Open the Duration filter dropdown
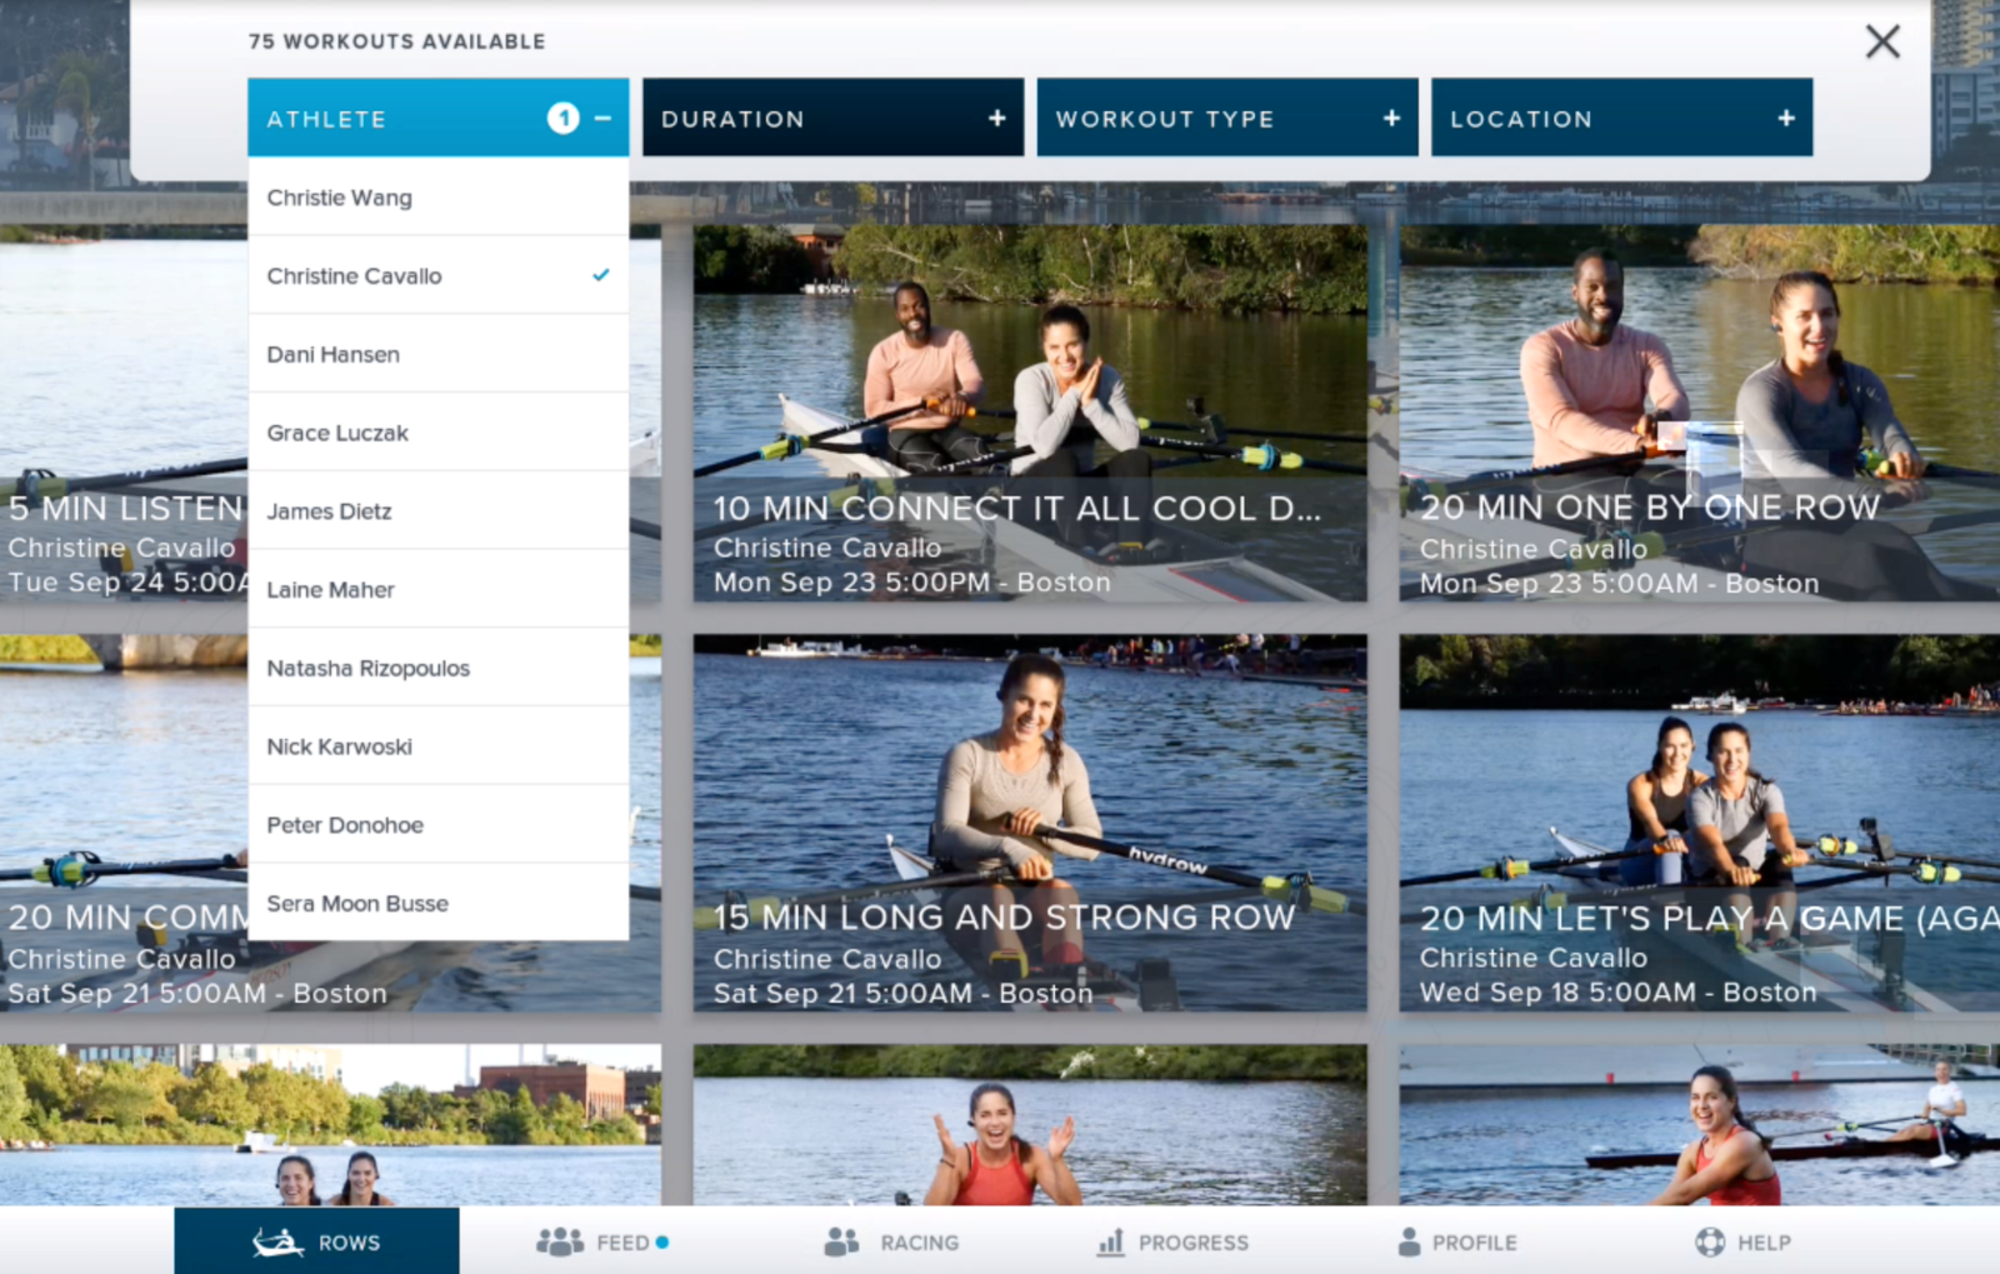This screenshot has height=1274, width=2000. pos(833,117)
